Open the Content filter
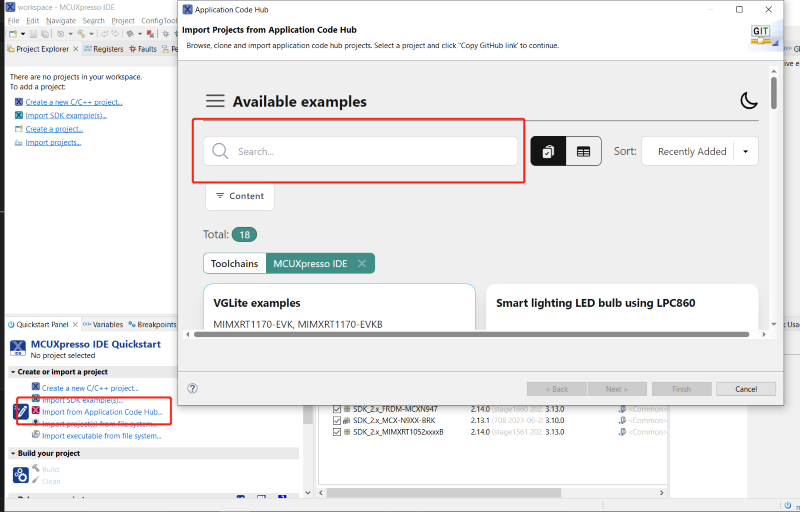The height and width of the screenshot is (512, 800). [240, 196]
